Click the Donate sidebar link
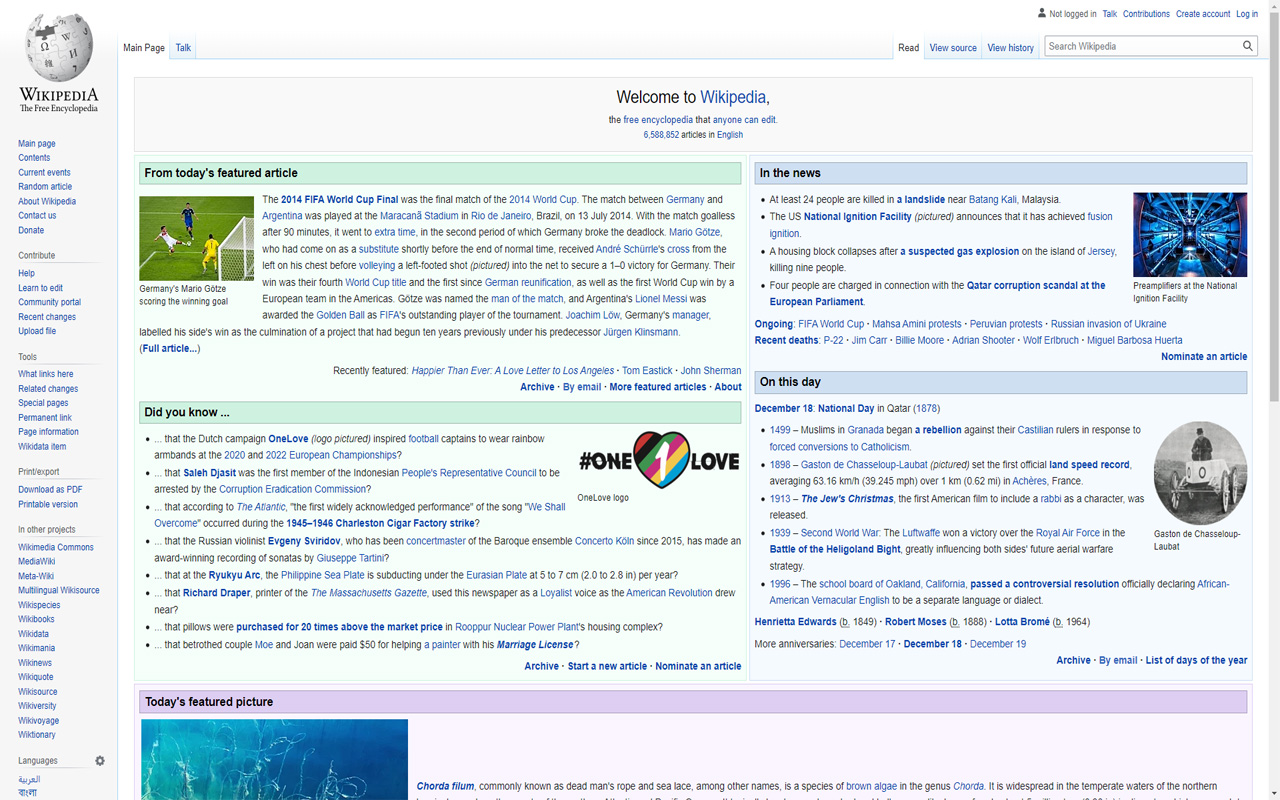The height and width of the screenshot is (800, 1280). coord(30,230)
